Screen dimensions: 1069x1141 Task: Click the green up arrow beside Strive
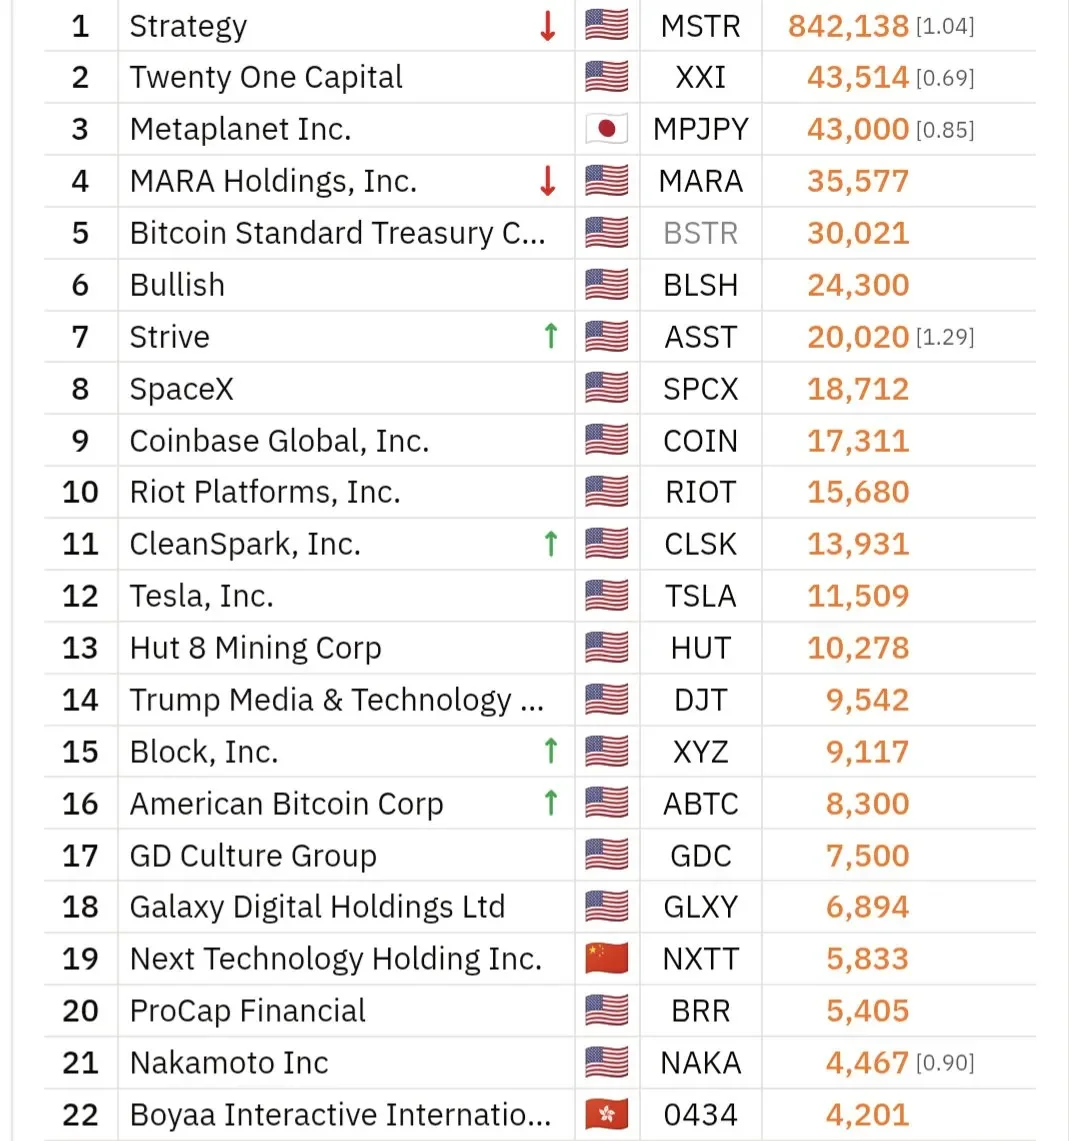point(551,336)
